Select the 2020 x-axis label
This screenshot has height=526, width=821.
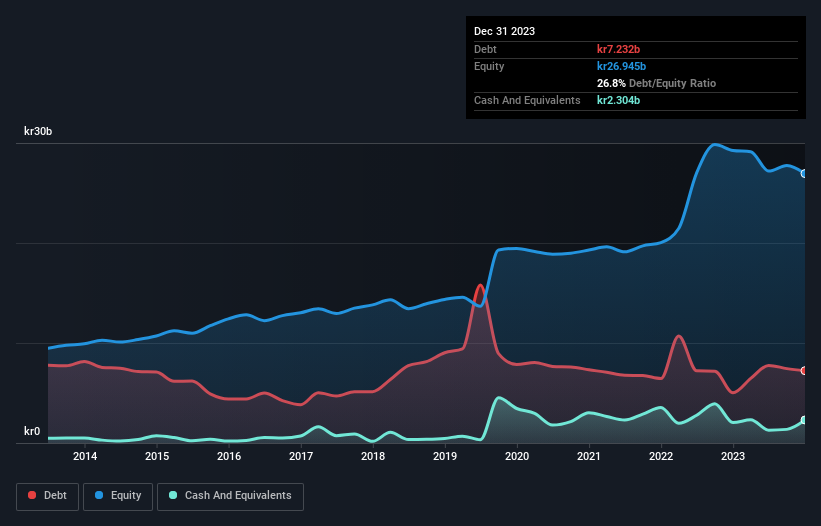click(x=517, y=456)
